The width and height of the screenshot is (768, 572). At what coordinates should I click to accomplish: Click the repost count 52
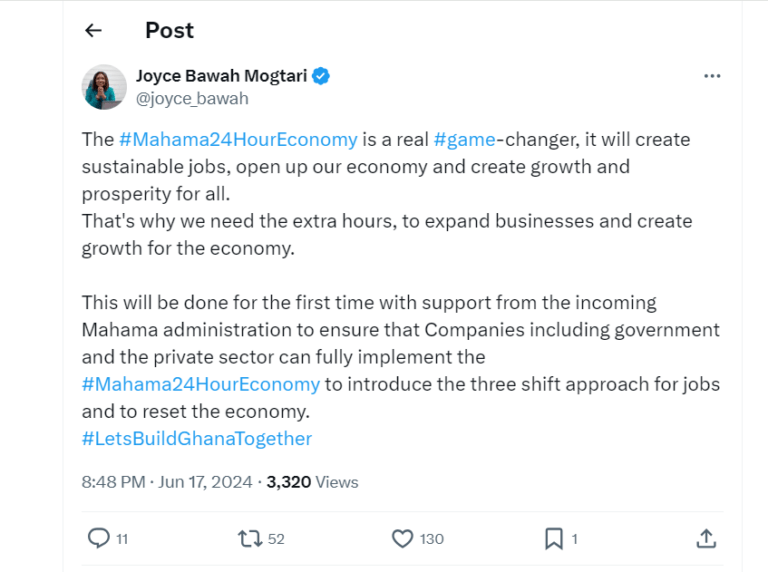276,539
